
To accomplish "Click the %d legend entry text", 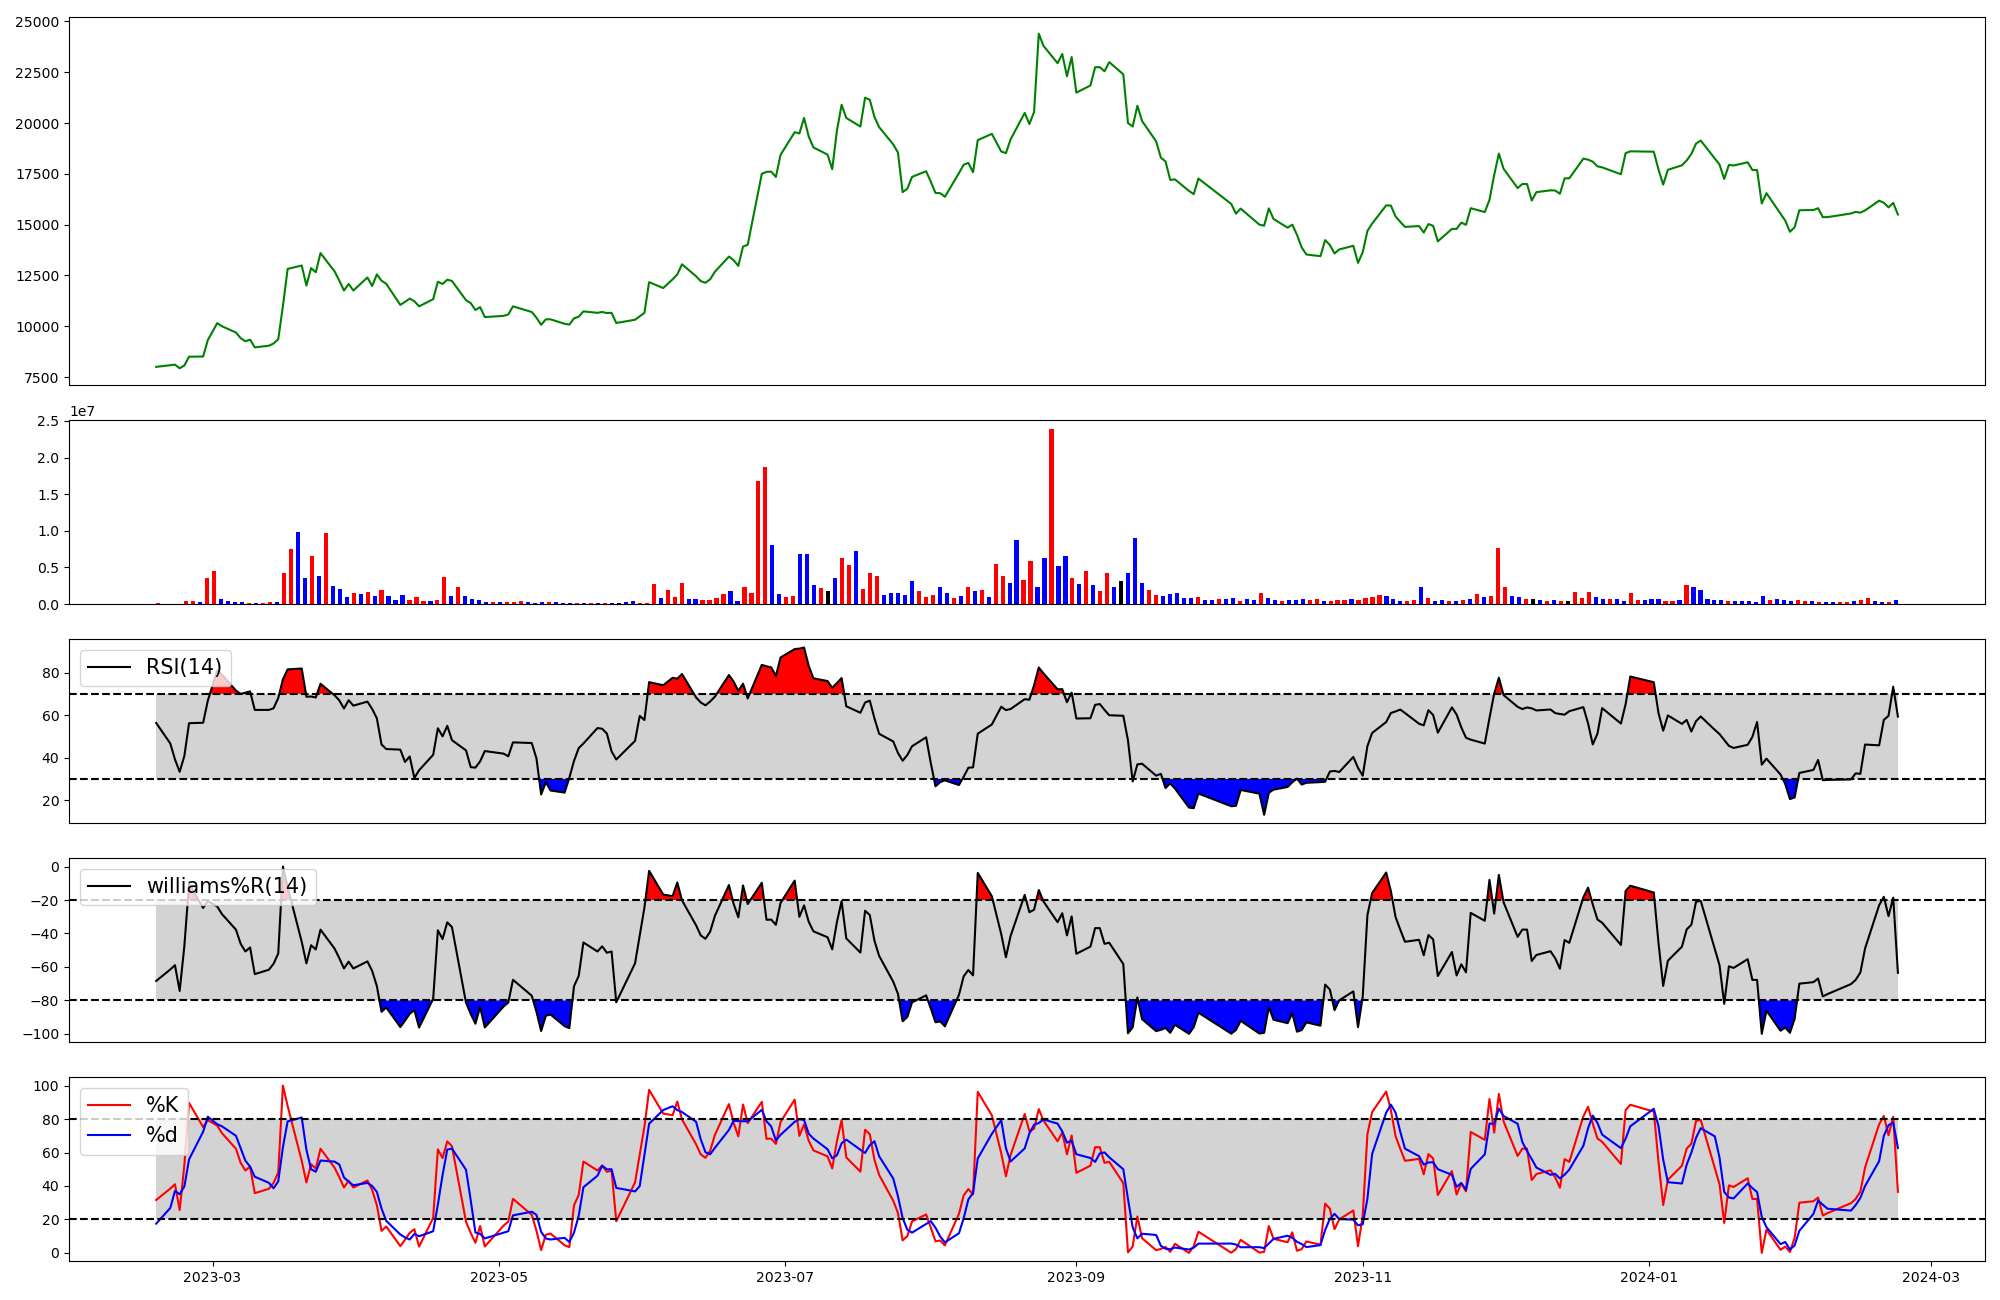I will pyautogui.click(x=162, y=1135).
